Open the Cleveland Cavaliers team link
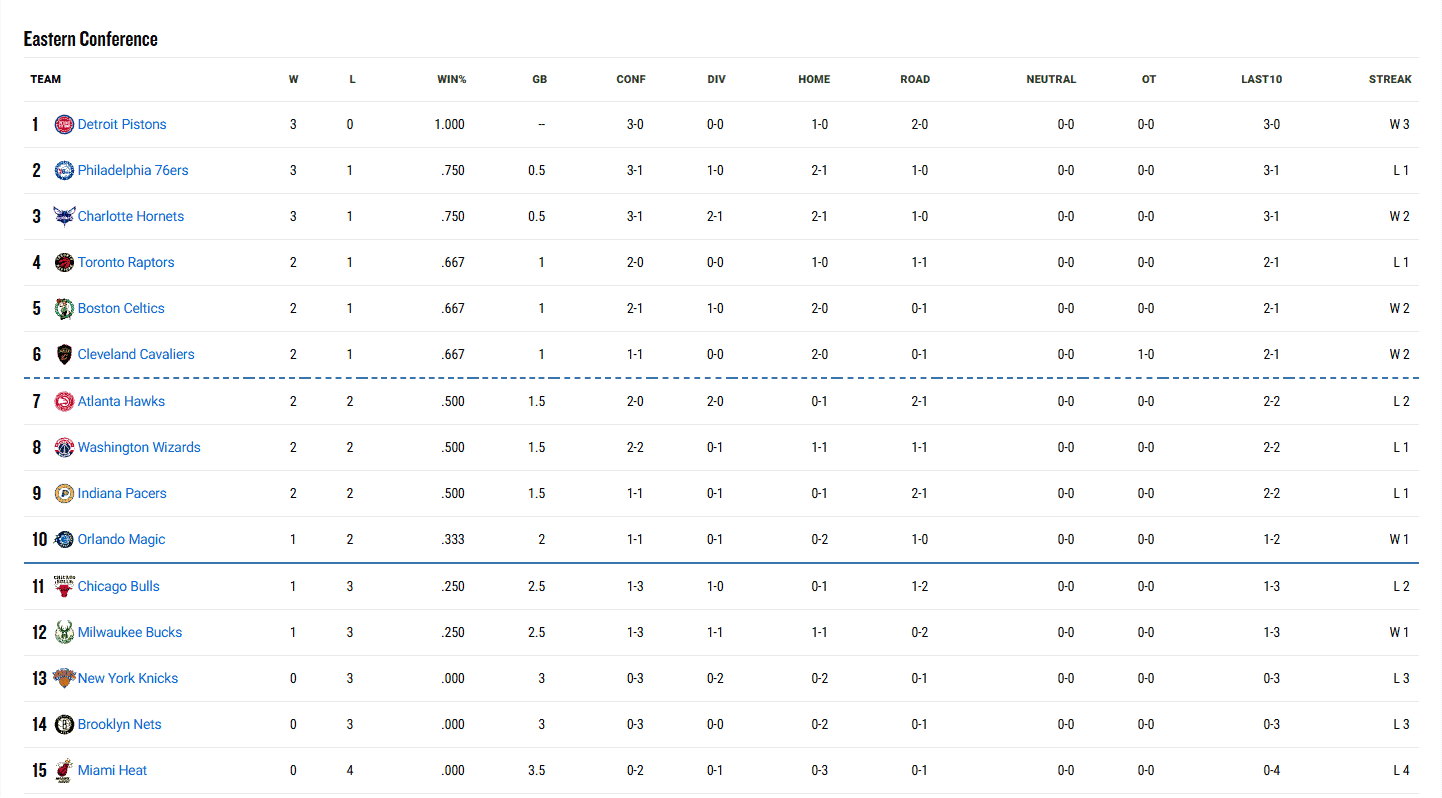The height and width of the screenshot is (798, 1442). pos(136,355)
